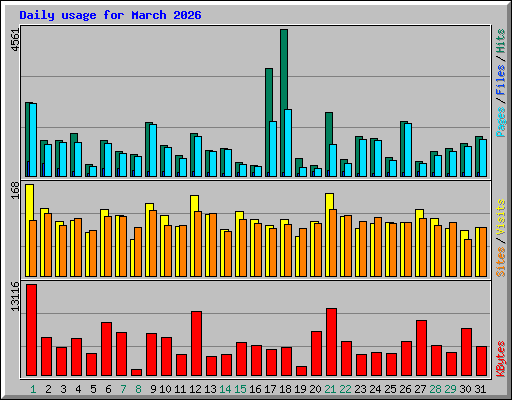Click day 31 on the x-axis
The width and height of the screenshot is (512, 400).
(480, 389)
